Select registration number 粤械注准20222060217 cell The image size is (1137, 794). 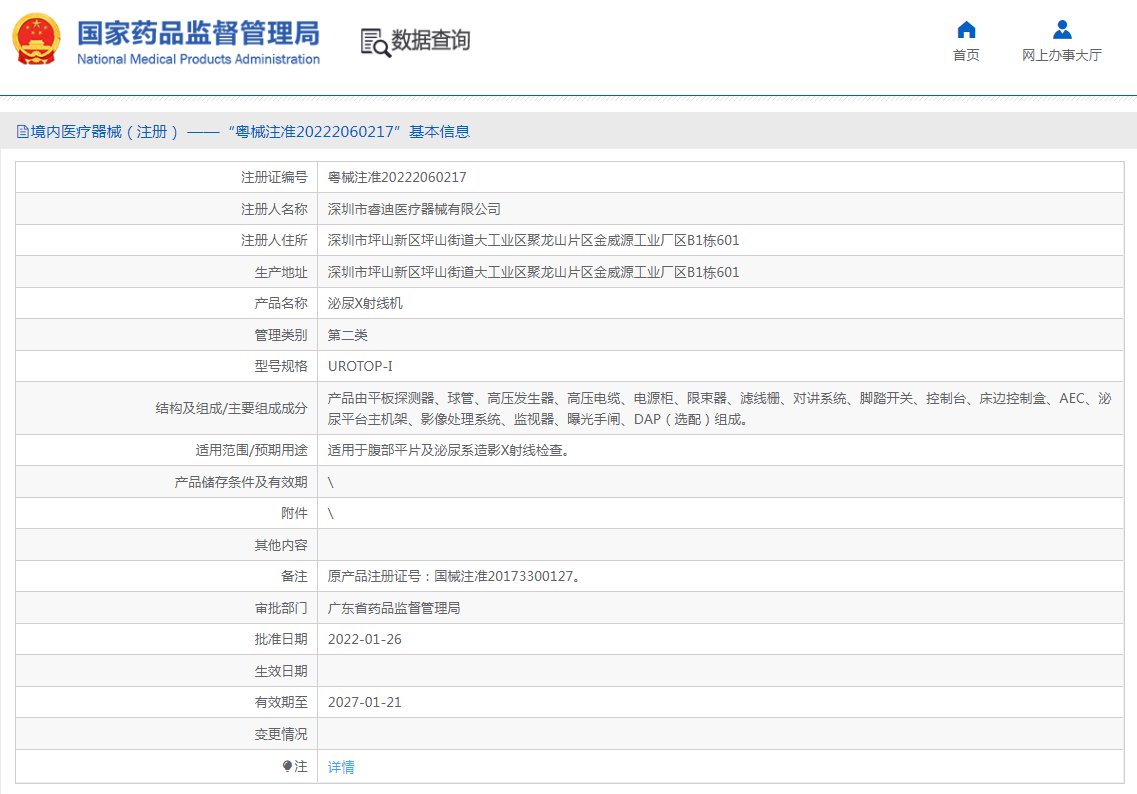pyautogui.click(x=398, y=176)
